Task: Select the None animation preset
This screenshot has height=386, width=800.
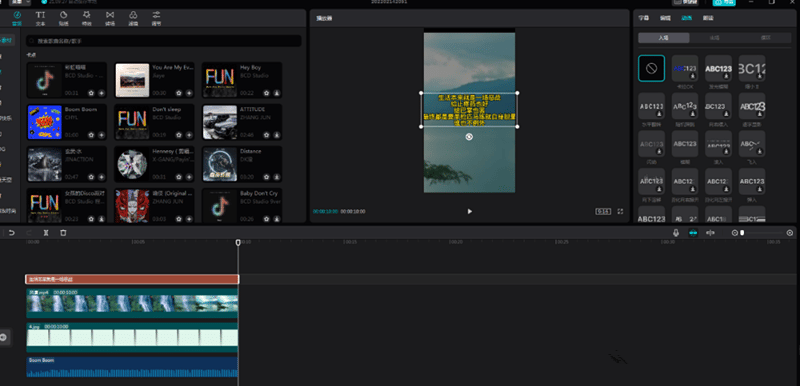Action: (x=652, y=68)
